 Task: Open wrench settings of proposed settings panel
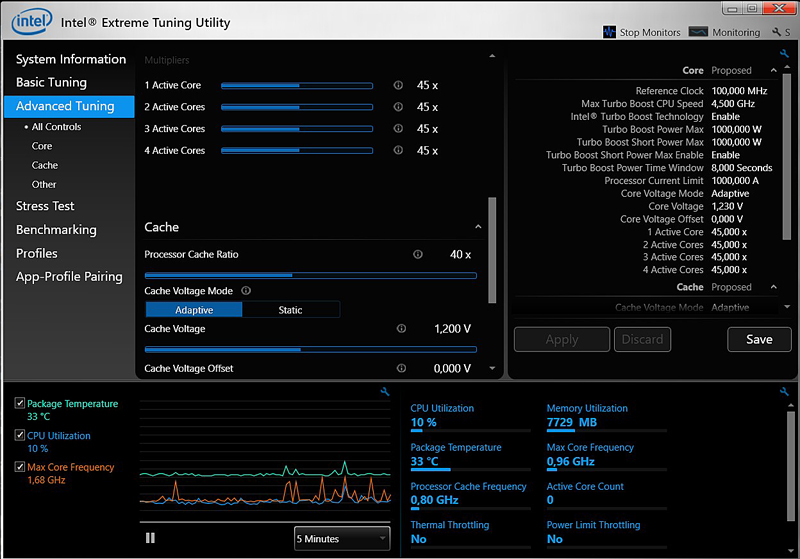pos(784,54)
